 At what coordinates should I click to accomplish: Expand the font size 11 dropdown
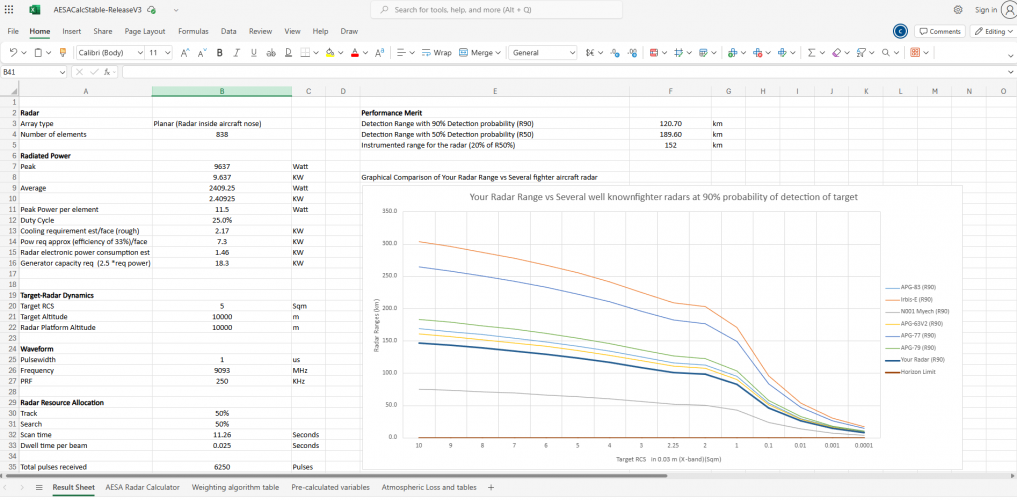click(x=168, y=53)
